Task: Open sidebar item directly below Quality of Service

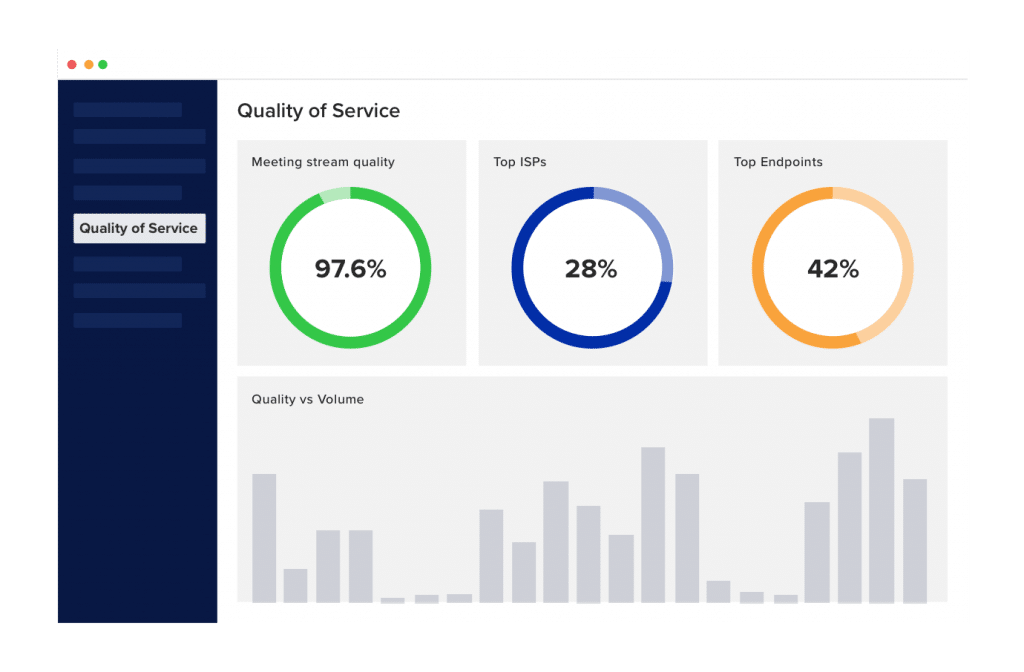Action: pyautogui.click(x=127, y=264)
